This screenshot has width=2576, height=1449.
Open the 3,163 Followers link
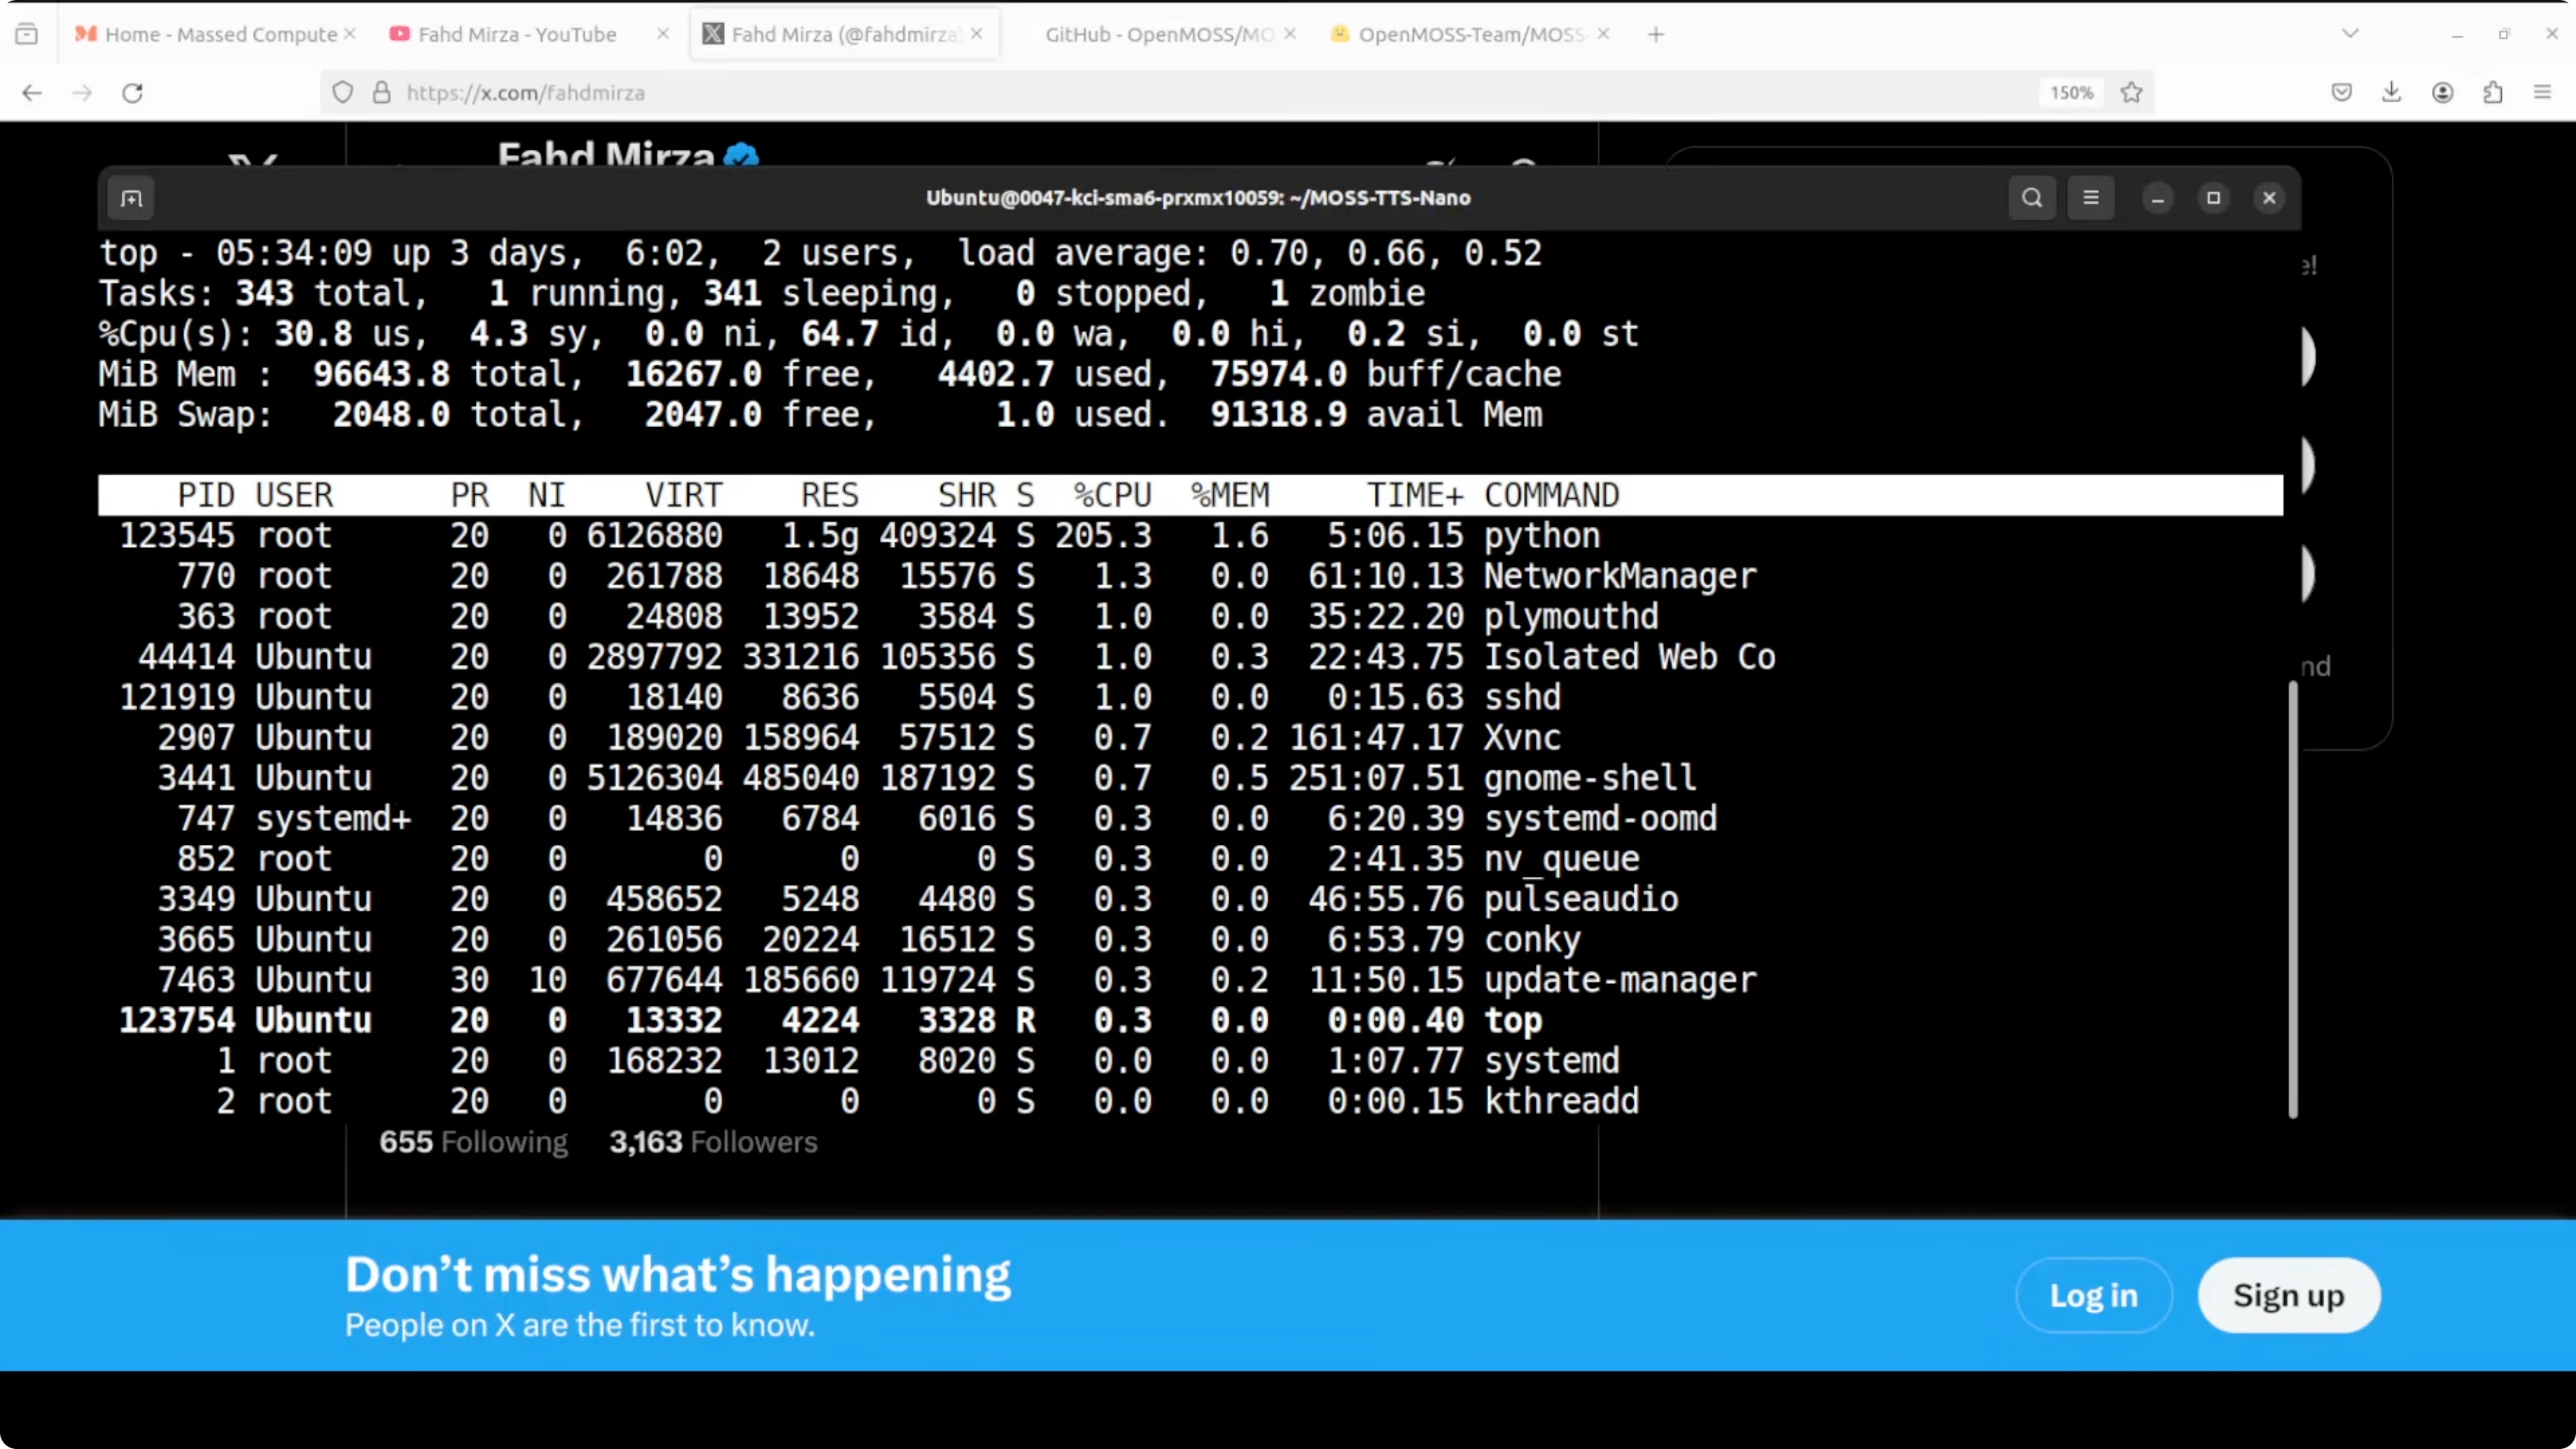[712, 1142]
